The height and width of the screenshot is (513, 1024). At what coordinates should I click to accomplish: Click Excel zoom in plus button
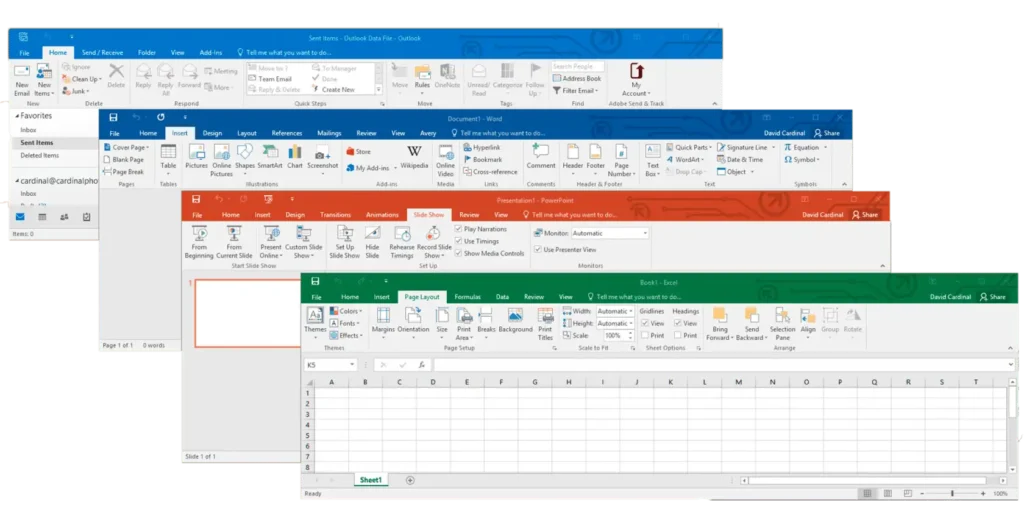tap(983, 494)
